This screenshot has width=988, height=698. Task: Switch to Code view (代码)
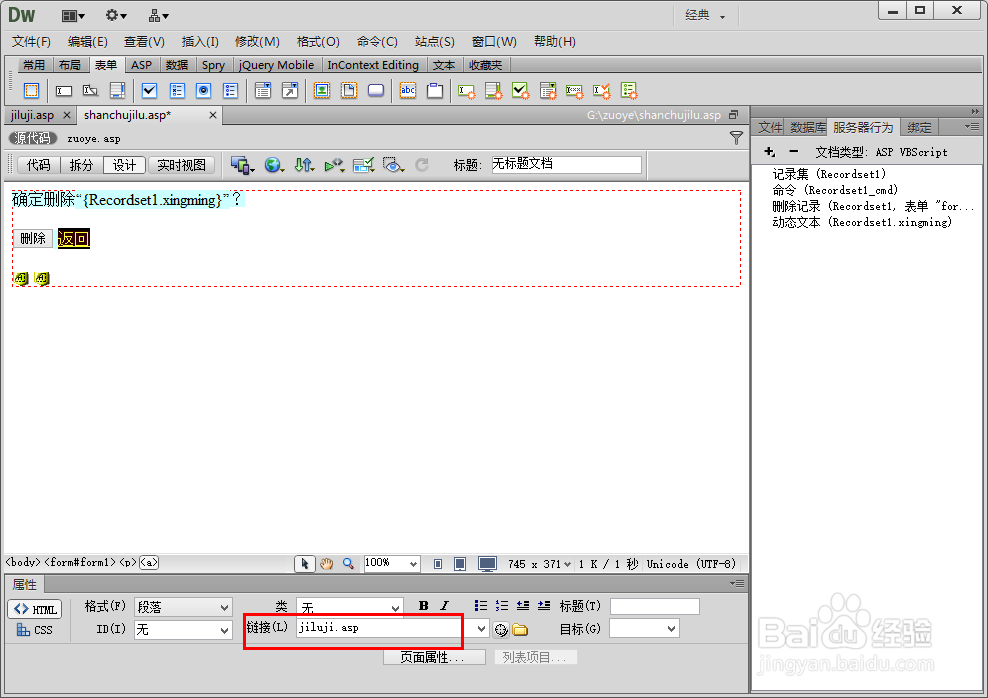click(38, 165)
